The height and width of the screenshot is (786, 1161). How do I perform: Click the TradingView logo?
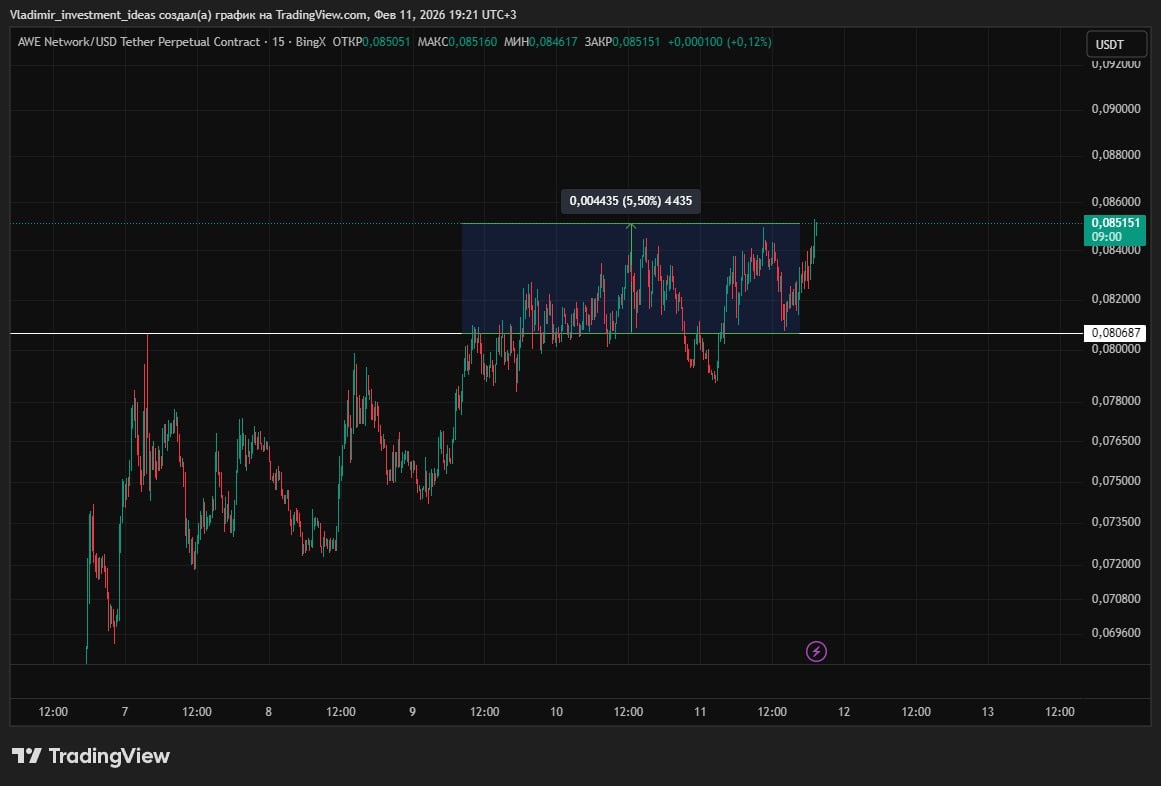(x=91, y=756)
